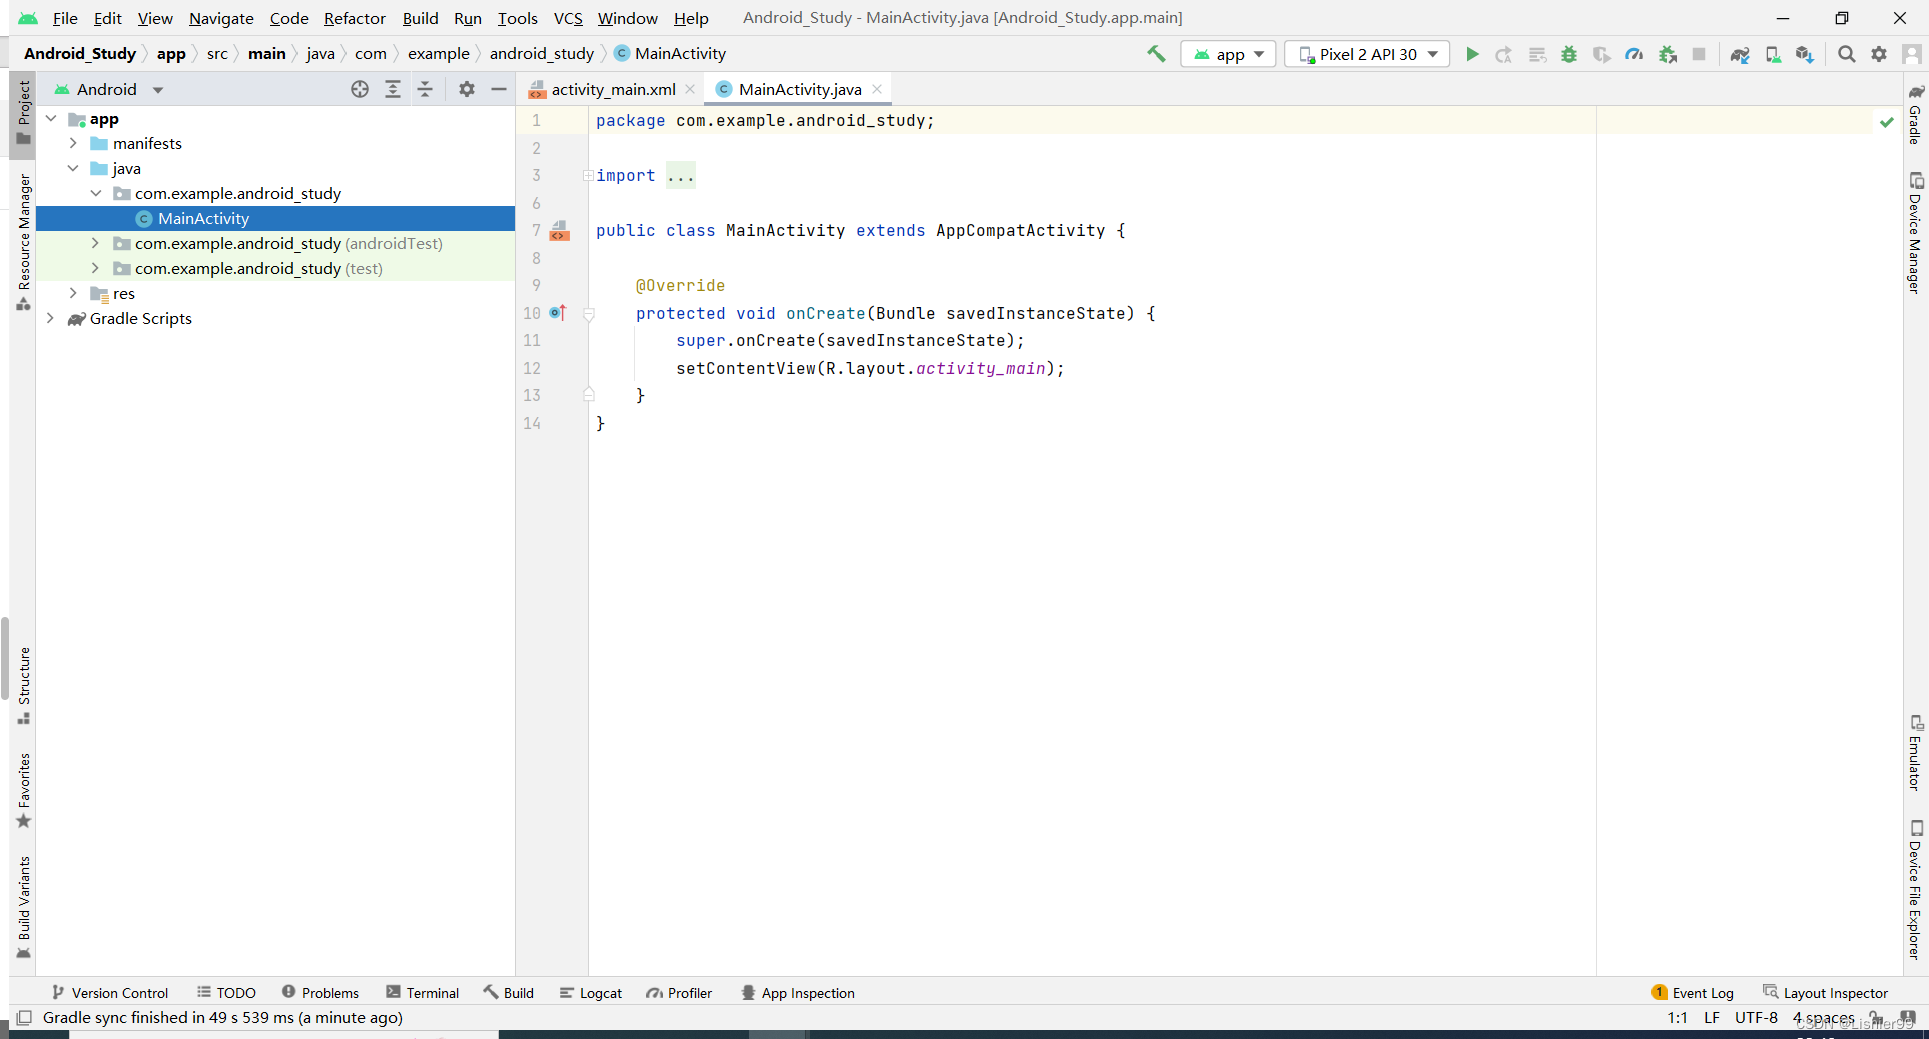
Task: Open the Profile app speedometer icon
Action: [1634, 55]
